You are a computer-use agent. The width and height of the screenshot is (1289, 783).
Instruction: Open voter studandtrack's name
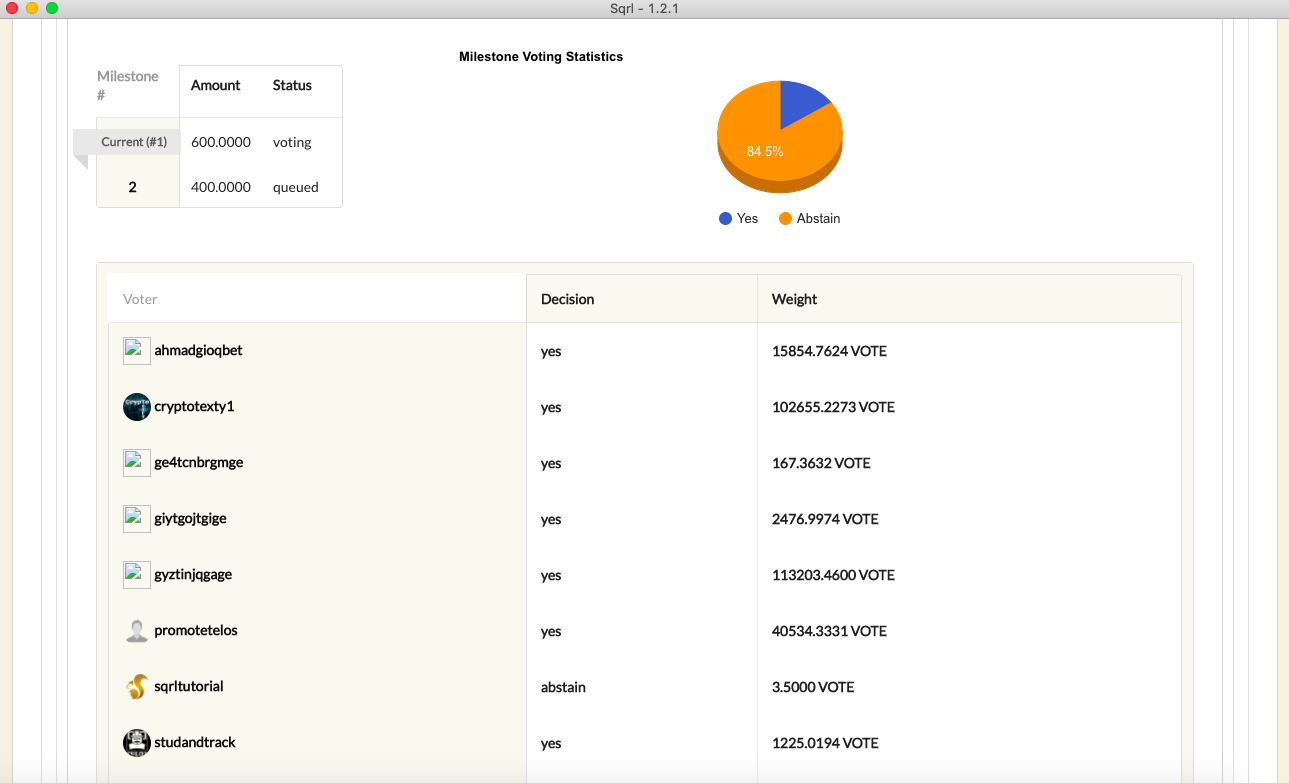(195, 743)
